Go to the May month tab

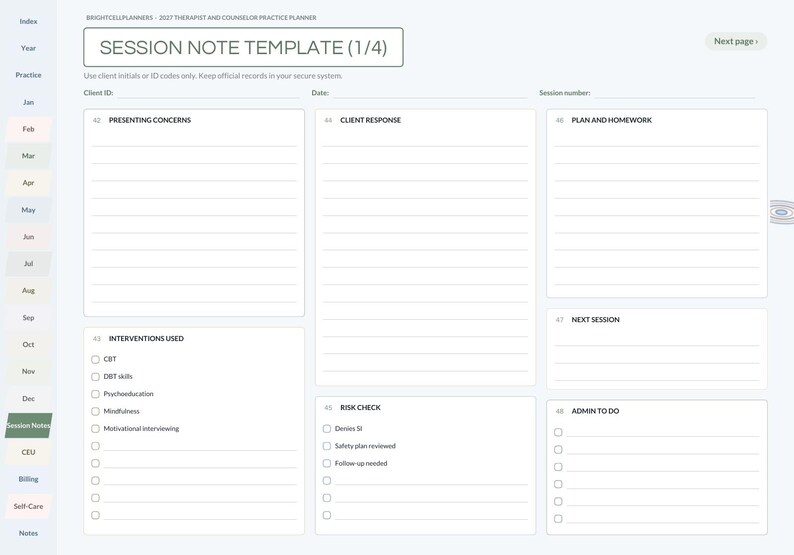tap(28, 210)
